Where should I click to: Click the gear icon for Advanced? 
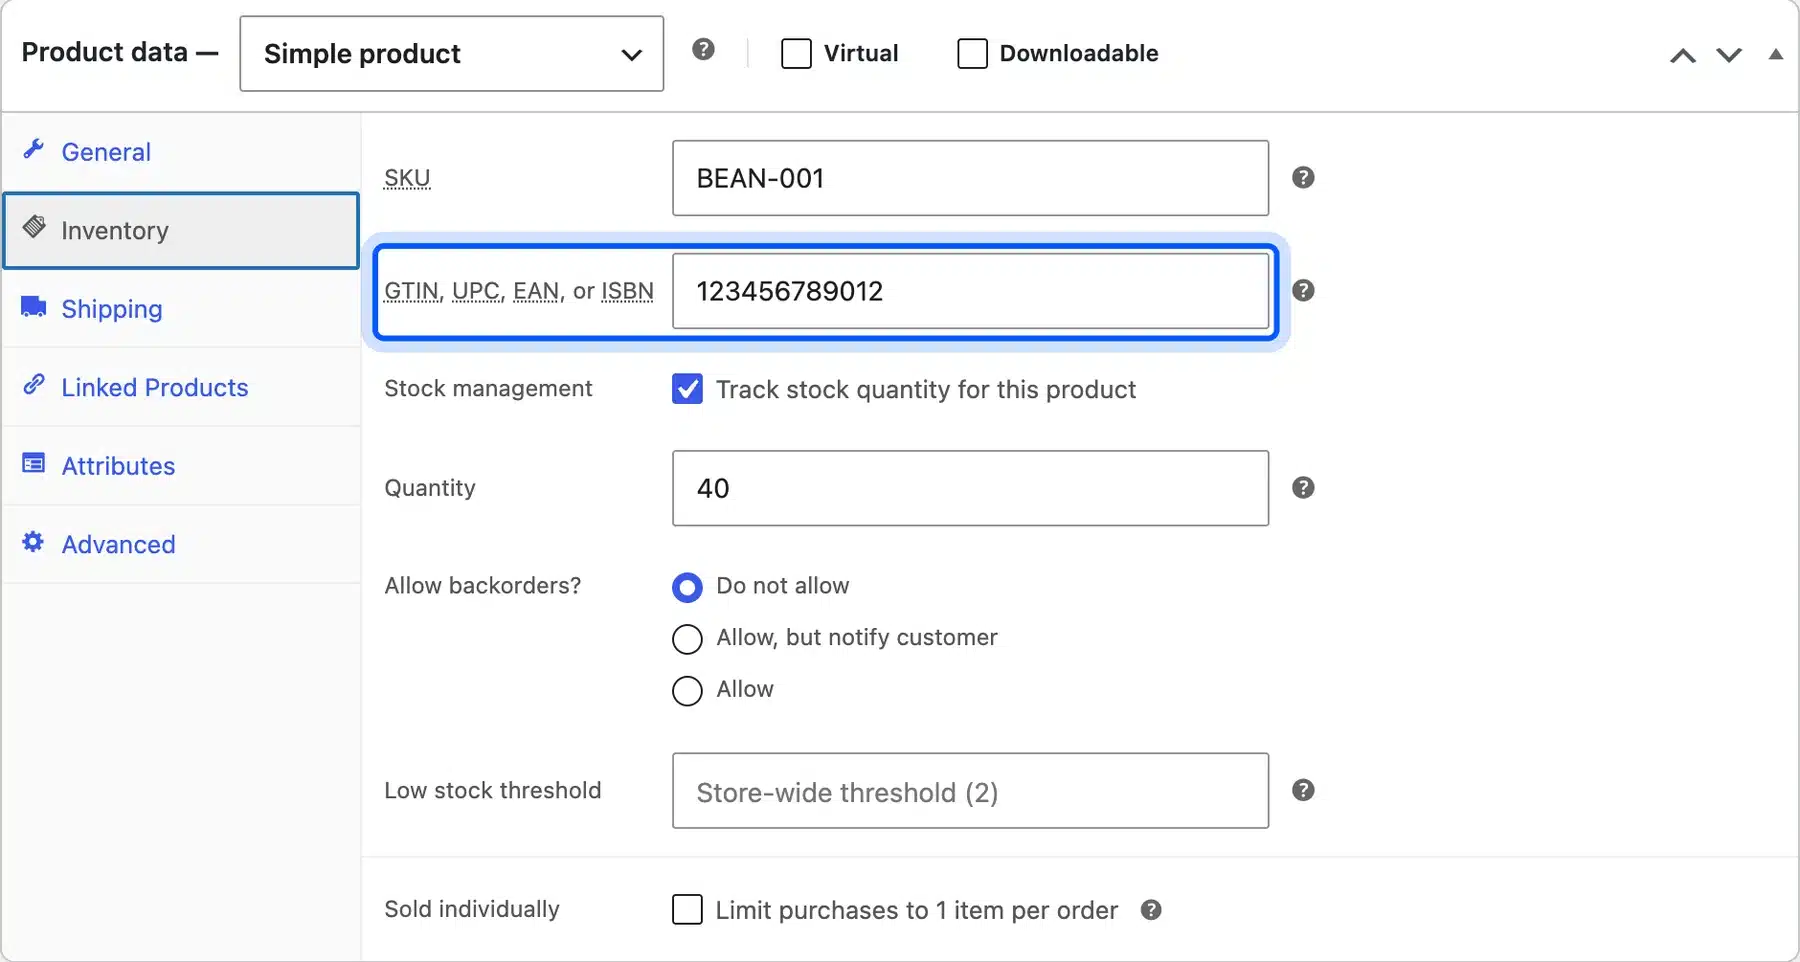[34, 542]
